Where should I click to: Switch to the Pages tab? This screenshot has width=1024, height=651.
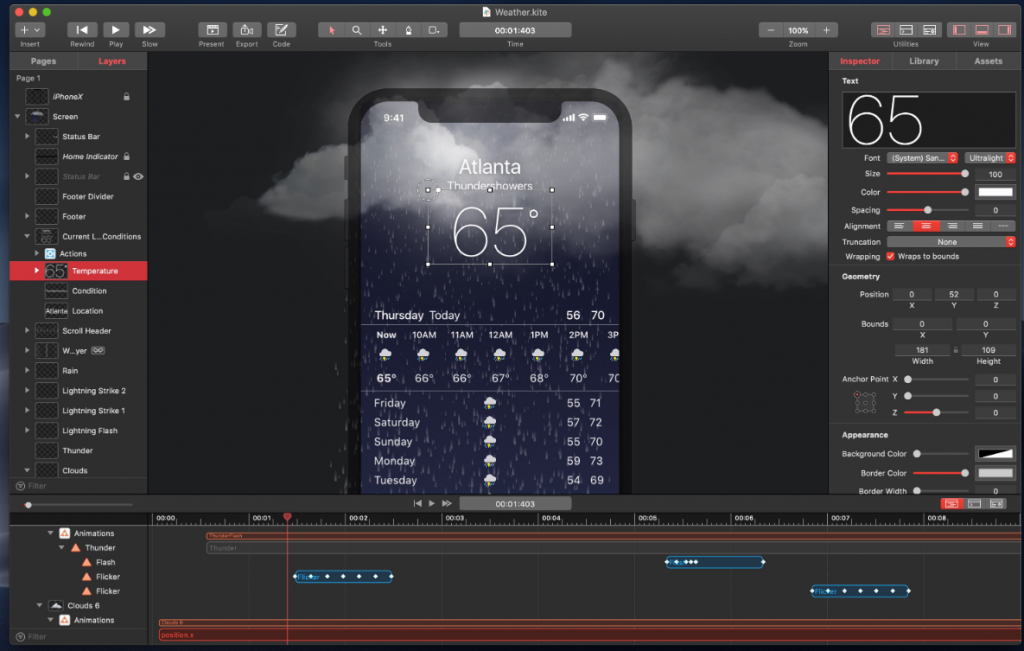pos(43,61)
